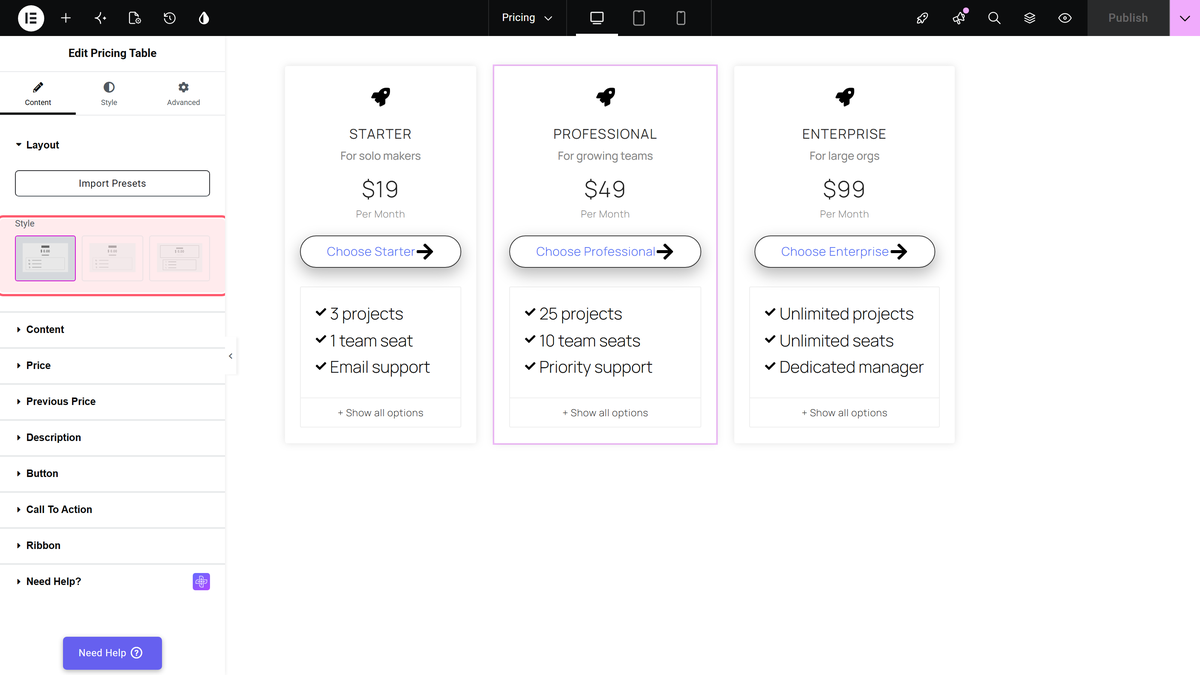Screen dimensions: 1200x675
Task: Switch to desktop preview mode
Action: click(x=597, y=18)
